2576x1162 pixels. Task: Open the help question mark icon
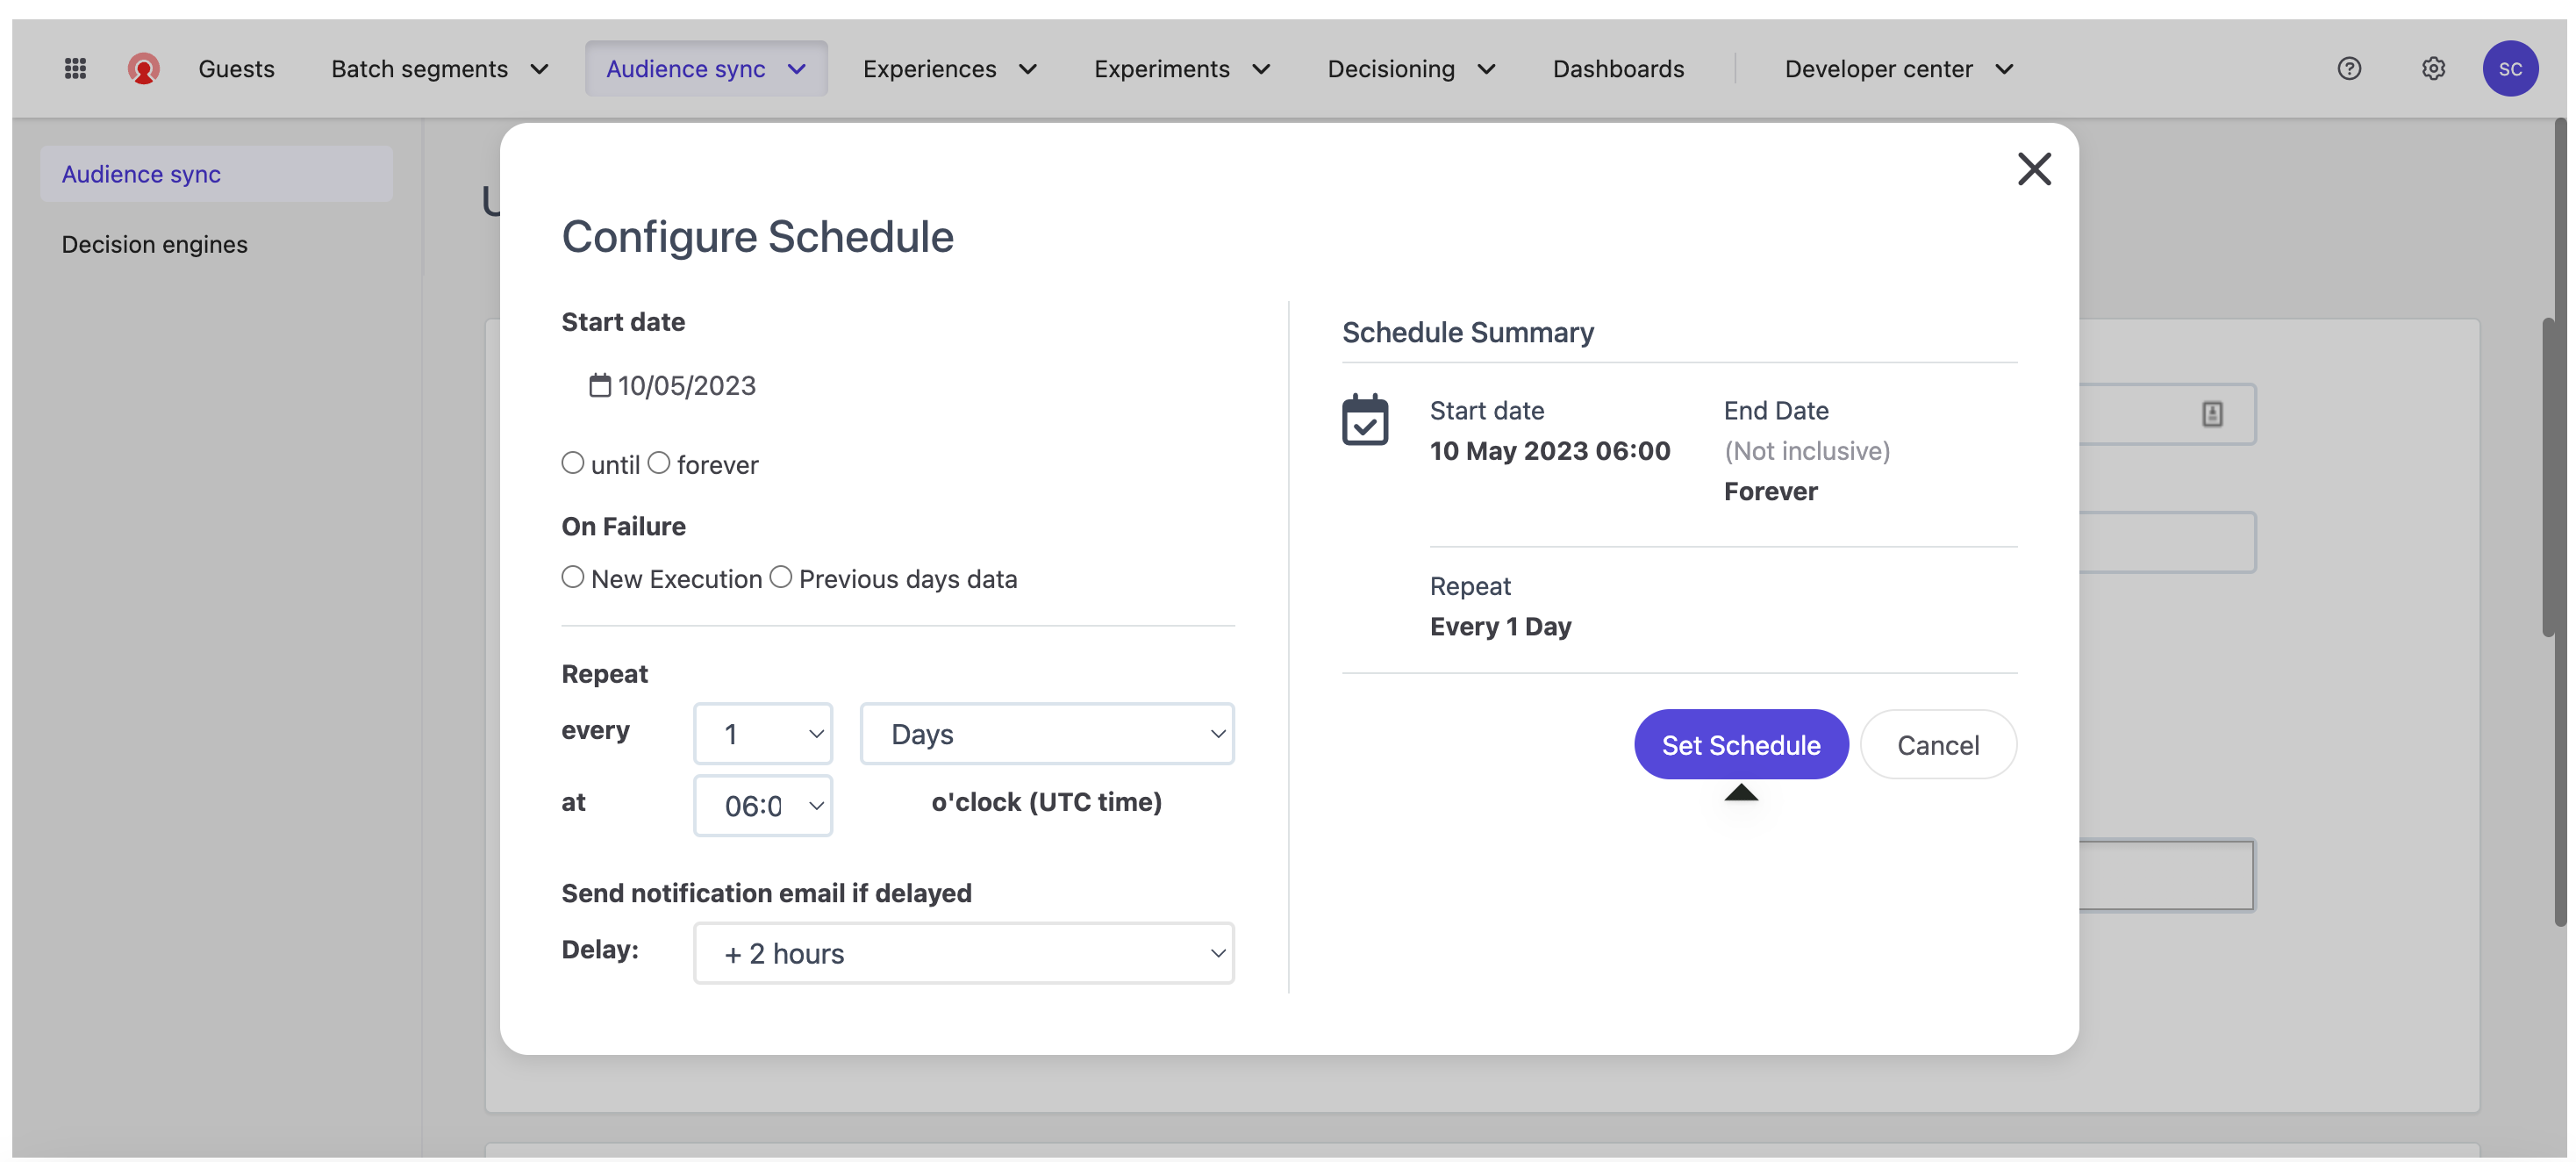pos(2348,68)
